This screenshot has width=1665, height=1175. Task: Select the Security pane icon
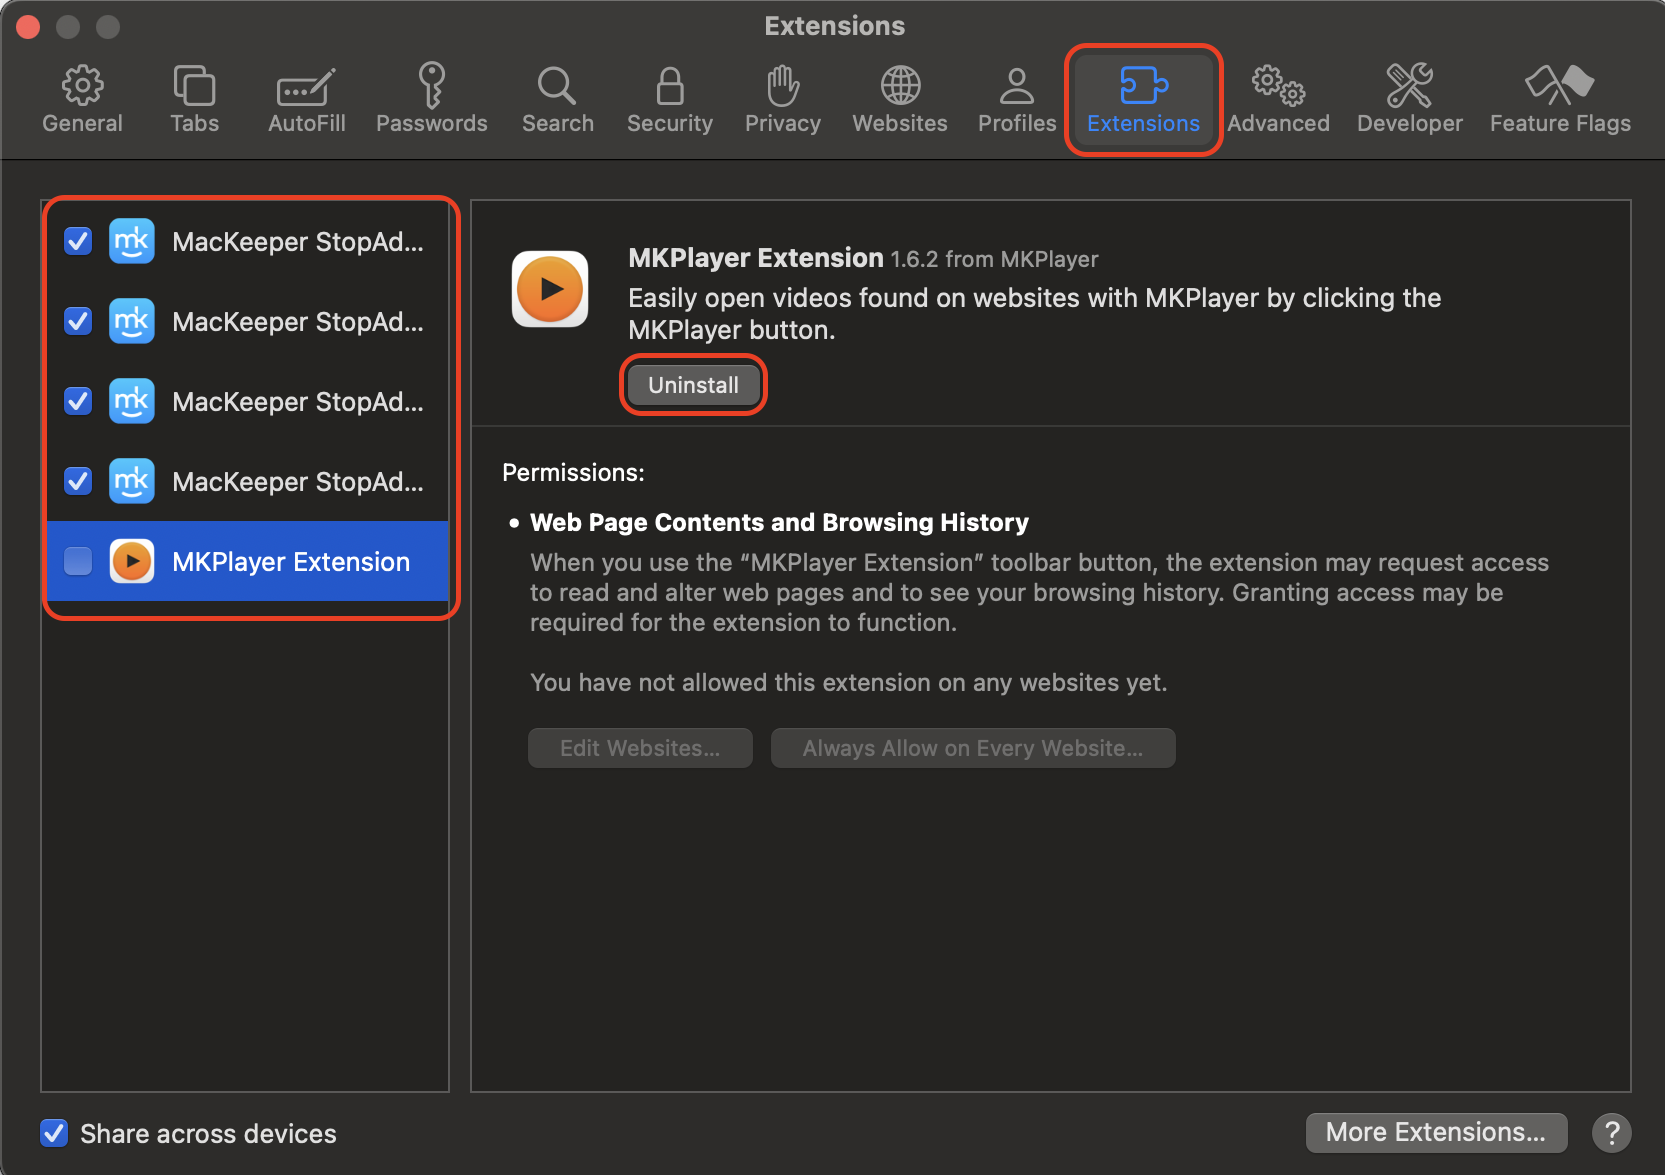coord(669,97)
